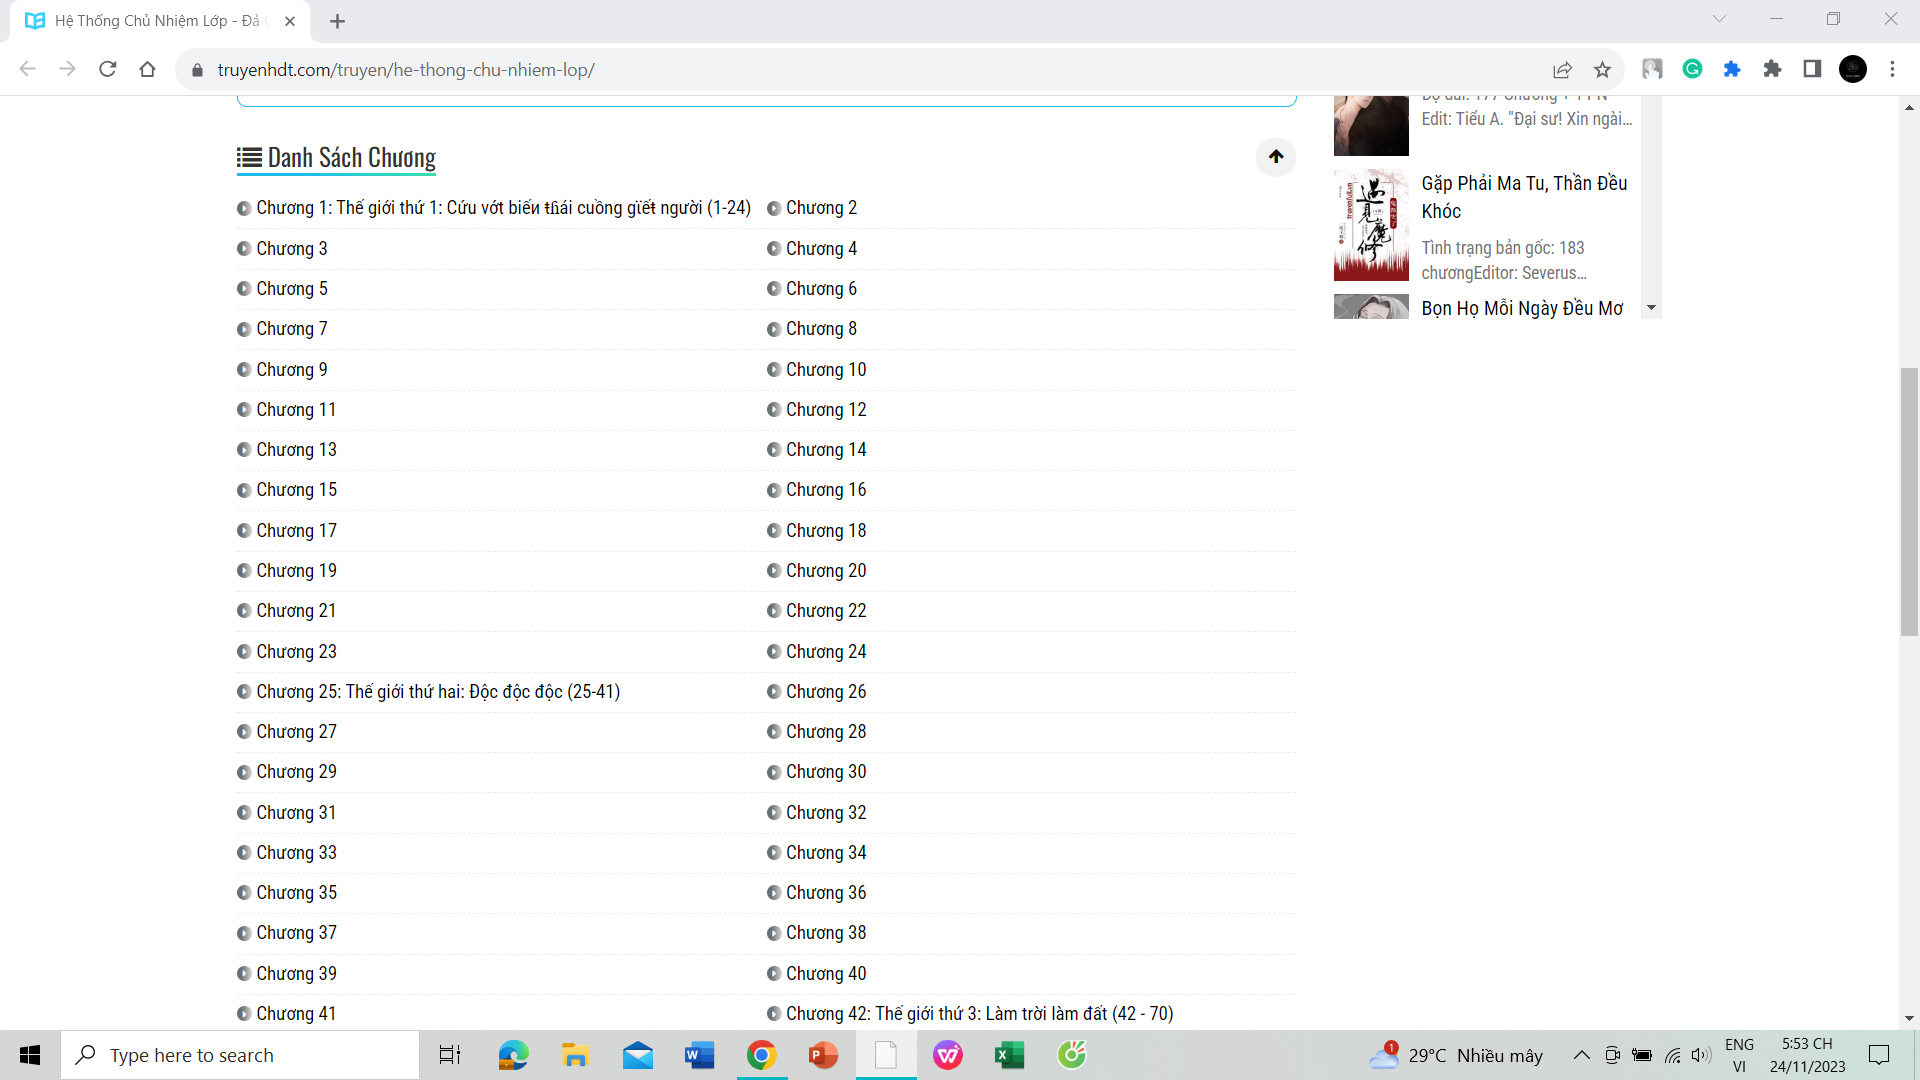Show hidden system tray icons
1920x1080 pixels.
tap(1581, 1055)
